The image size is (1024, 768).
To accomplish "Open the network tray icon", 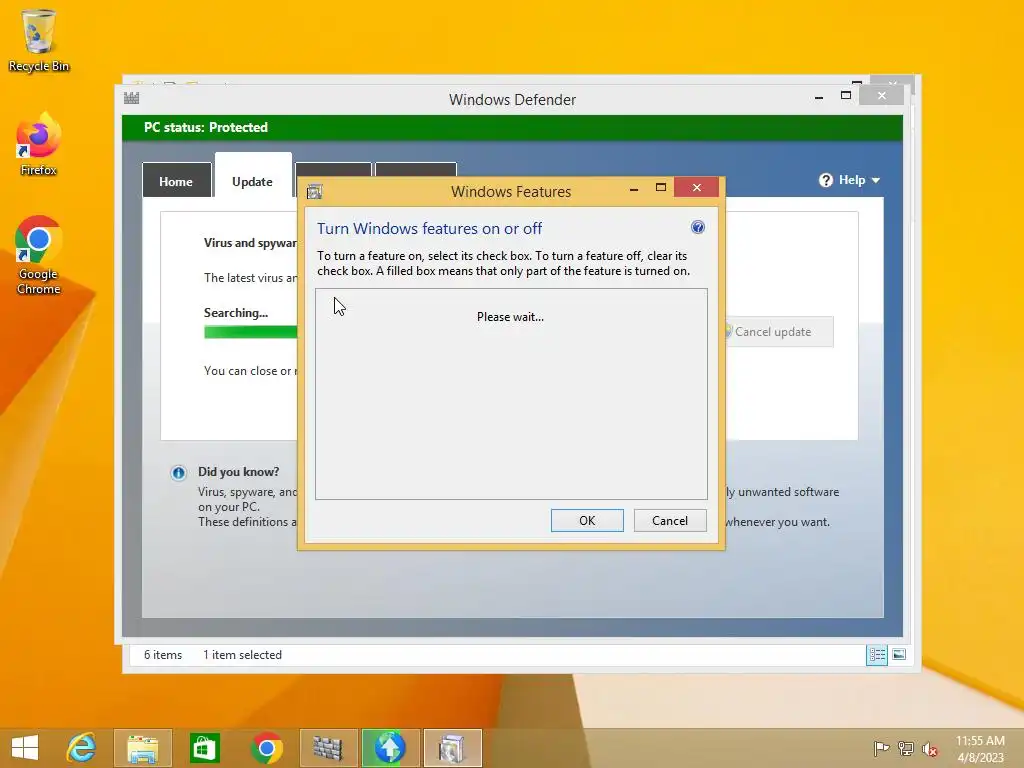I will pyautogui.click(x=906, y=748).
